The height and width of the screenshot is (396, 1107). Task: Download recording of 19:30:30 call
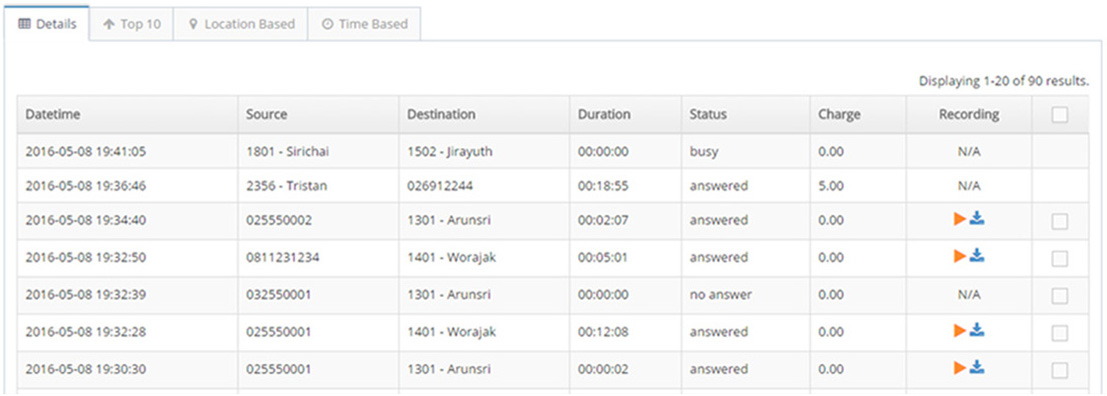coord(977,367)
